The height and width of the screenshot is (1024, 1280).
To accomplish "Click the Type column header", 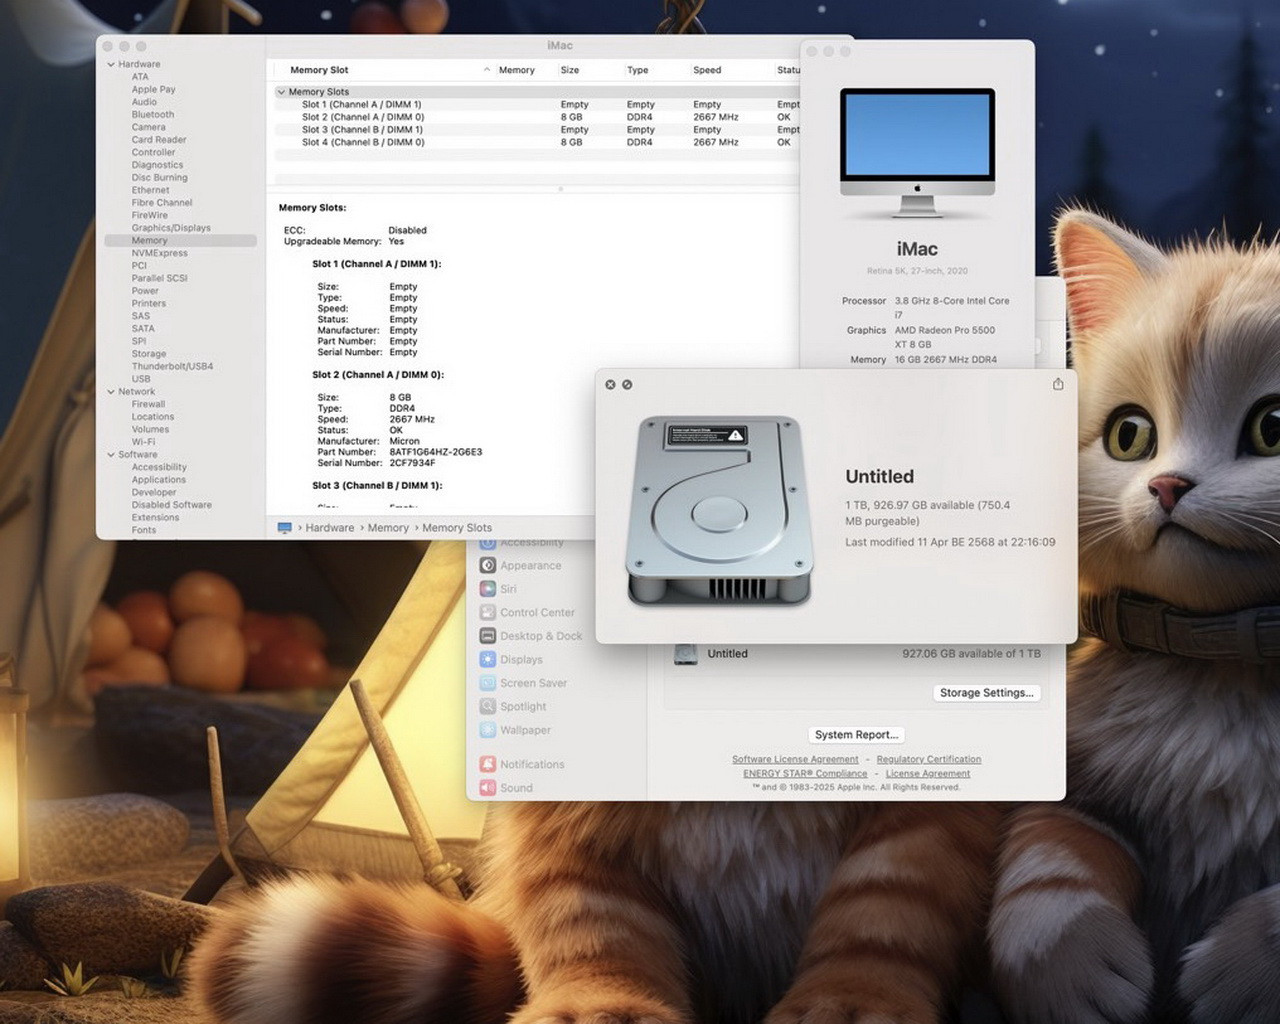I will [x=637, y=70].
